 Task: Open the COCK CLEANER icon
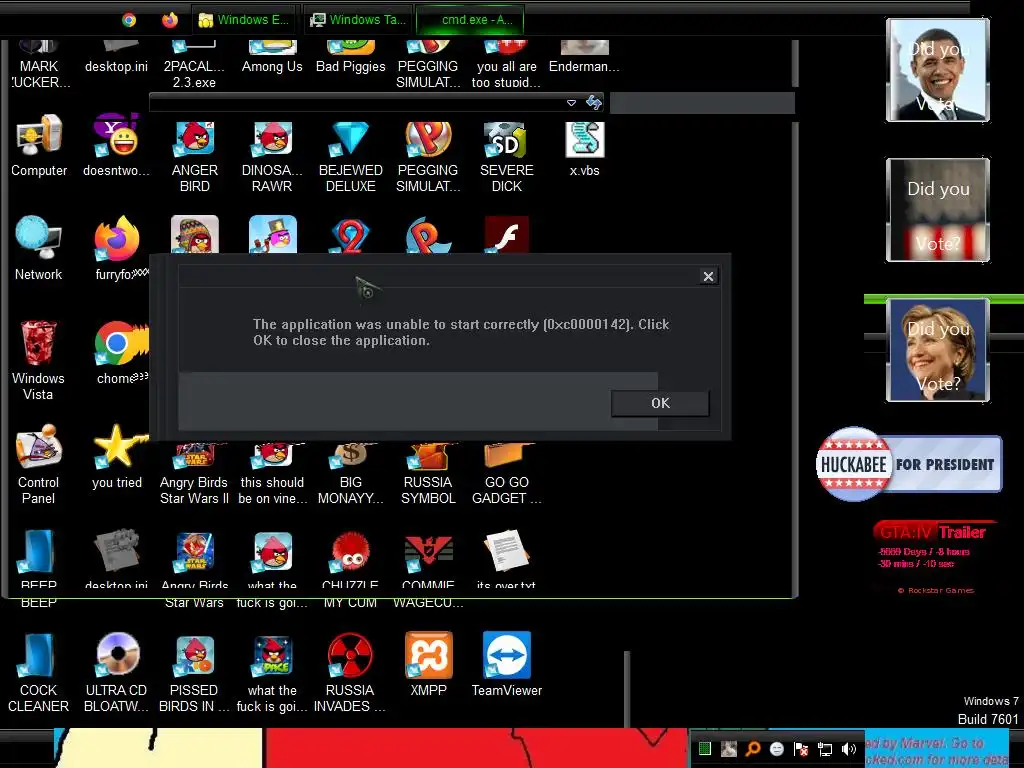pos(39,673)
